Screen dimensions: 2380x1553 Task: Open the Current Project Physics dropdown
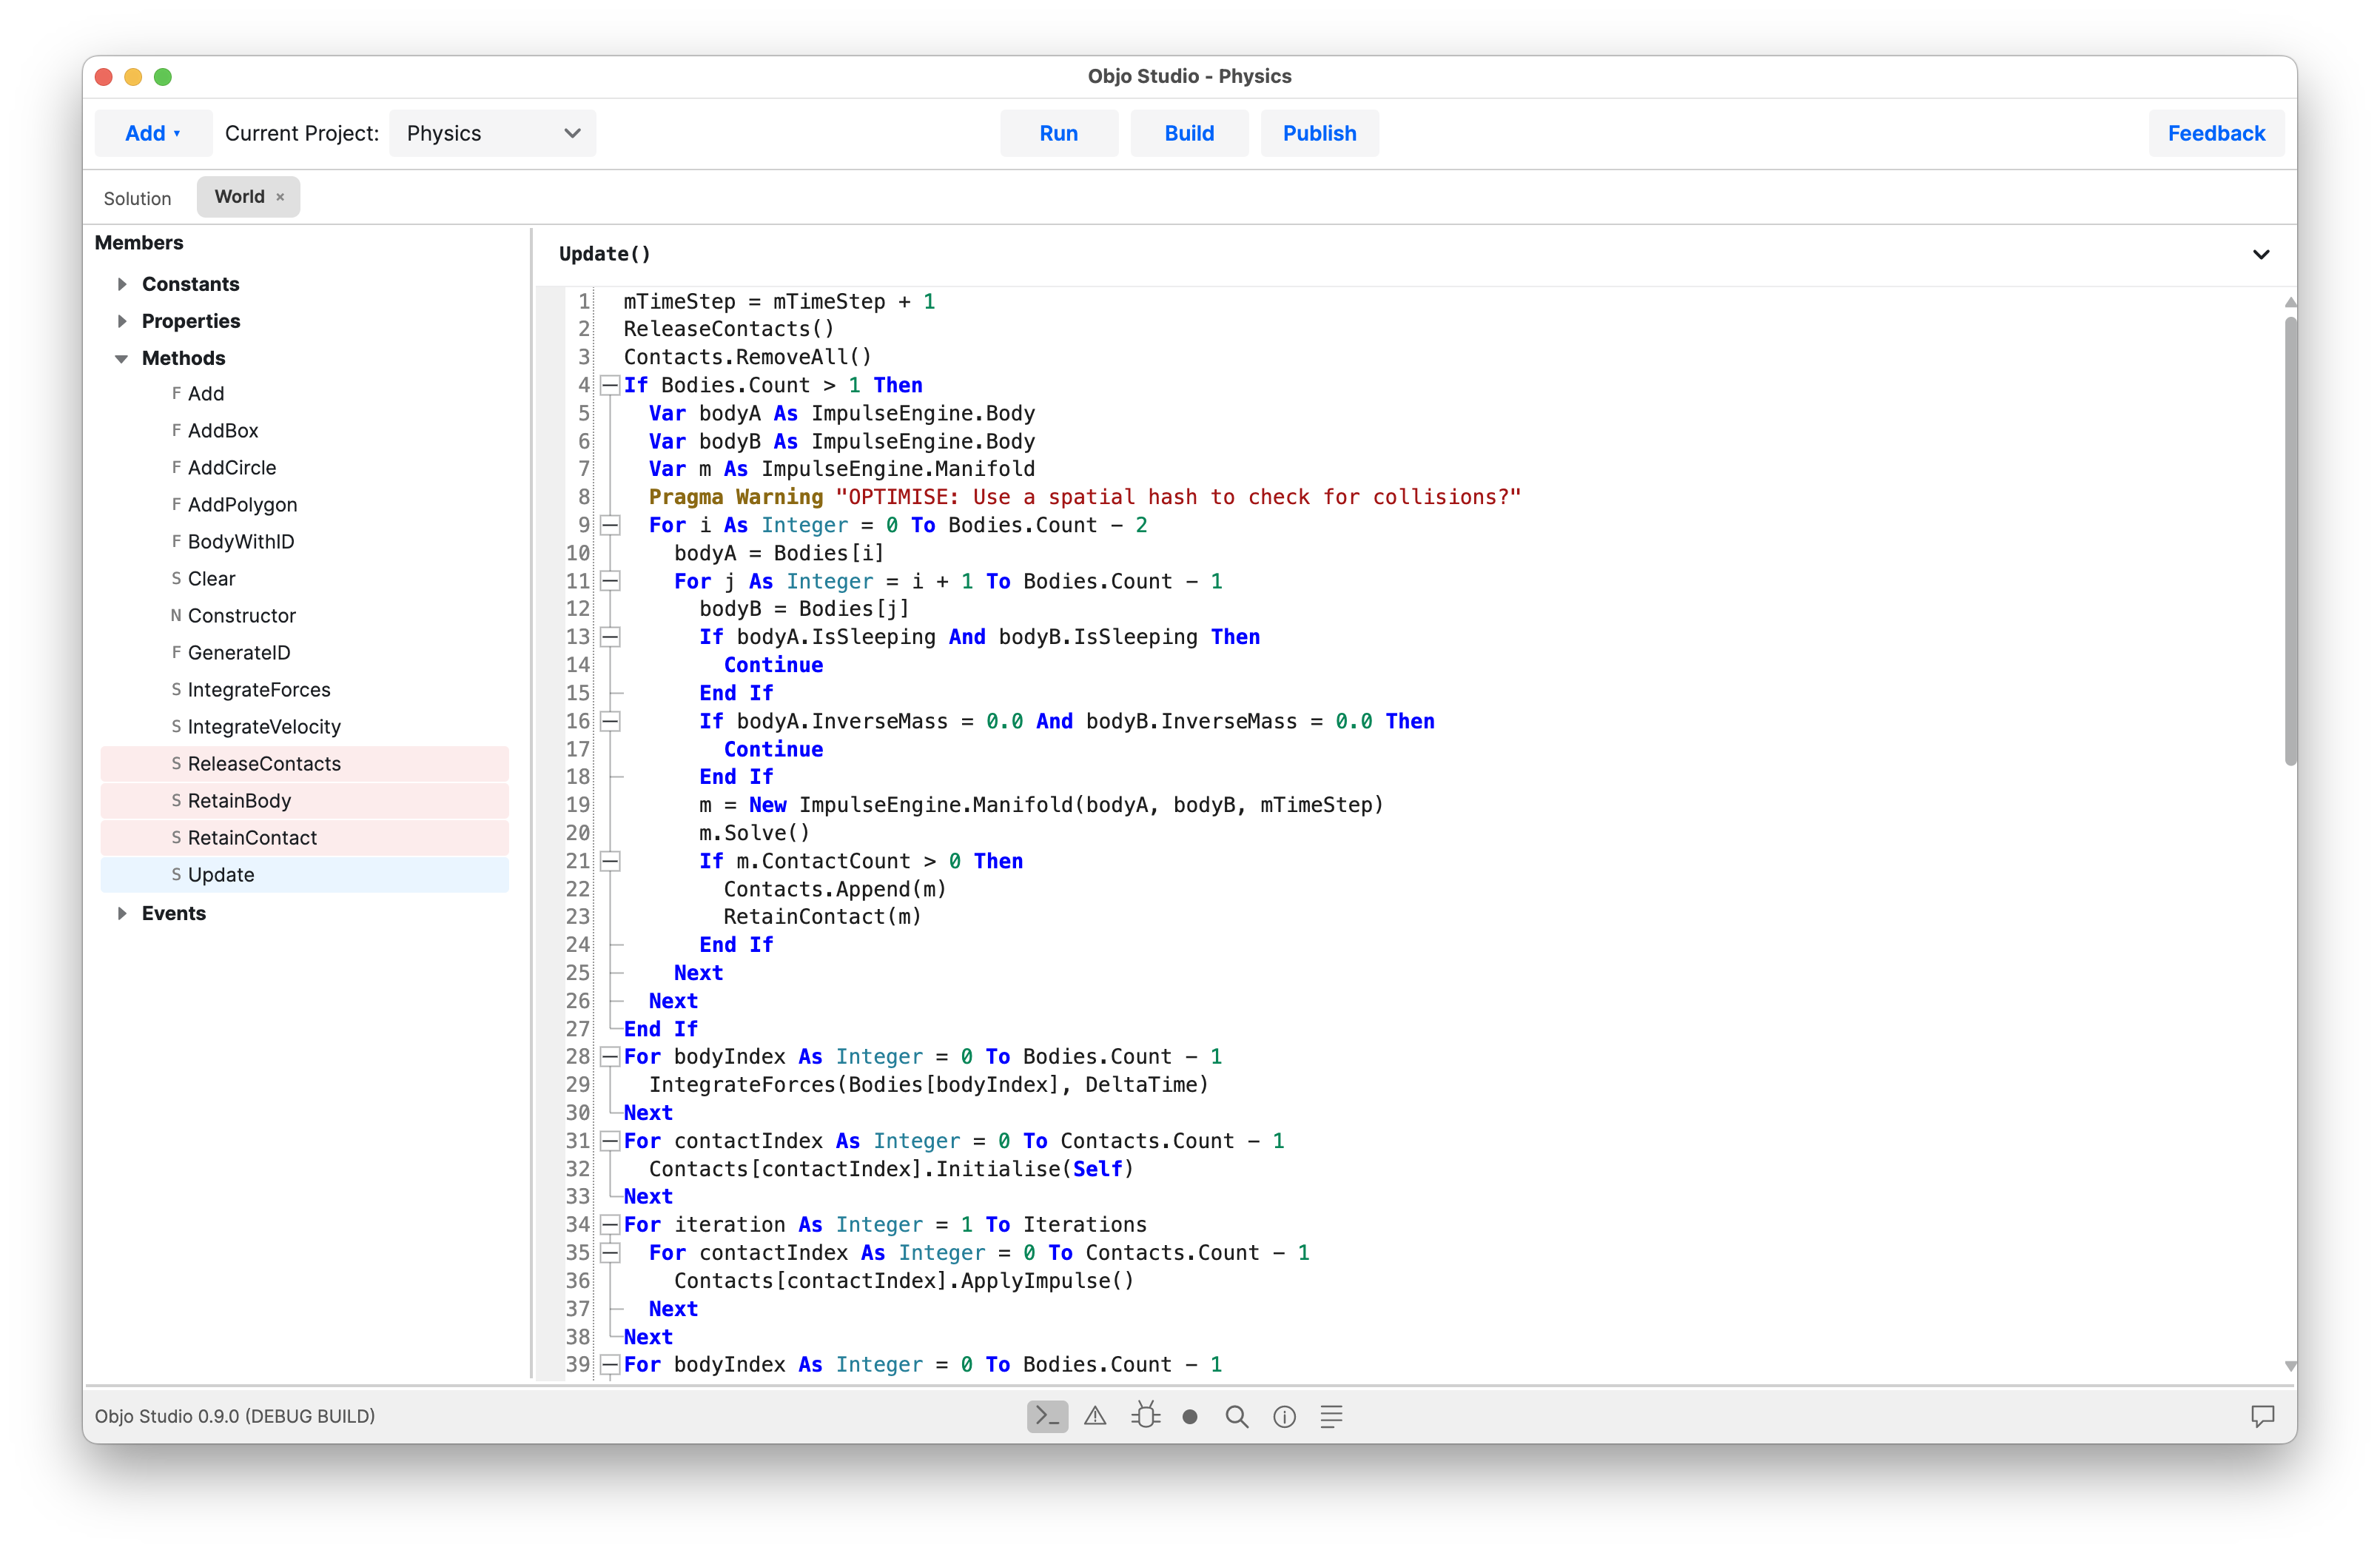pyautogui.click(x=492, y=133)
